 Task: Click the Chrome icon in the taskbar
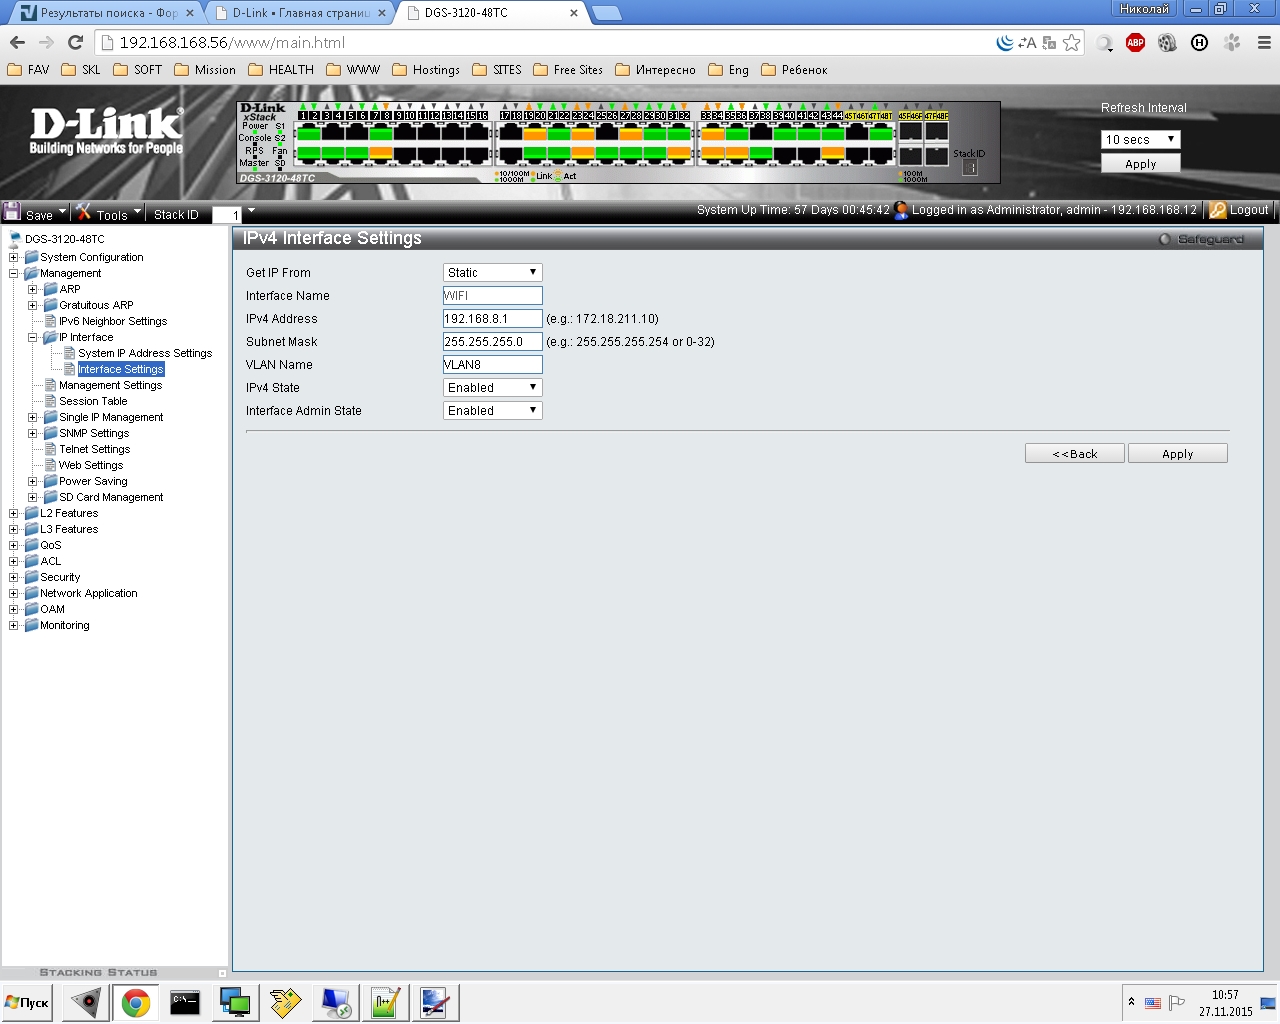(136, 1002)
